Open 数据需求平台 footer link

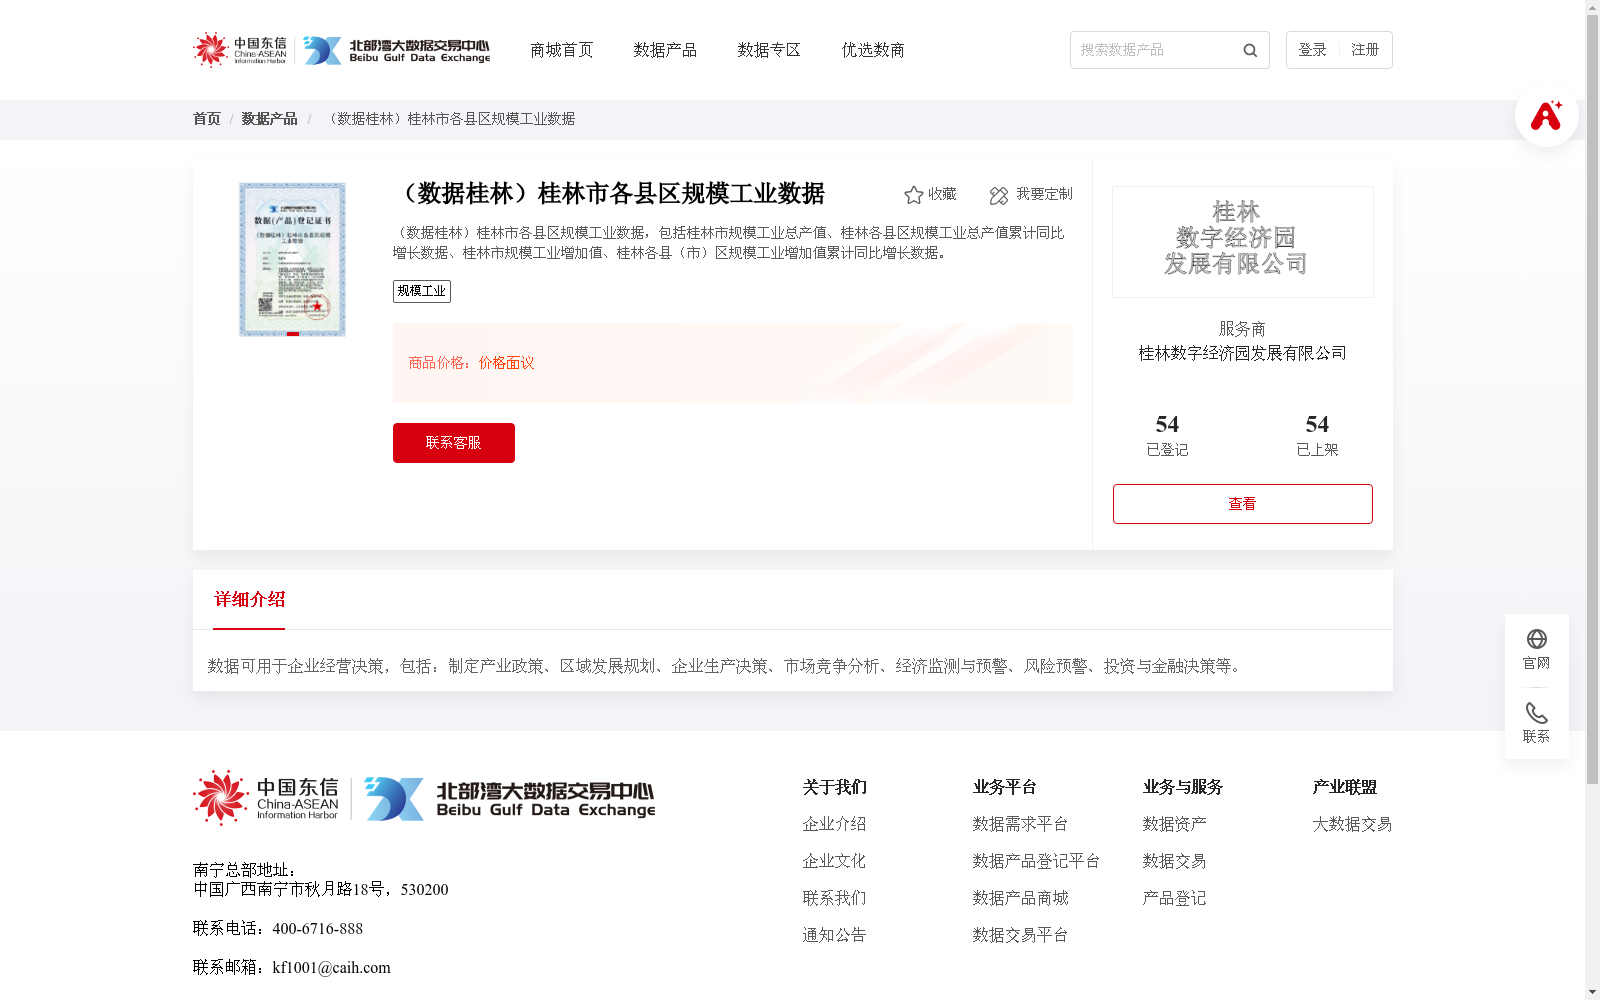[x=1020, y=824]
